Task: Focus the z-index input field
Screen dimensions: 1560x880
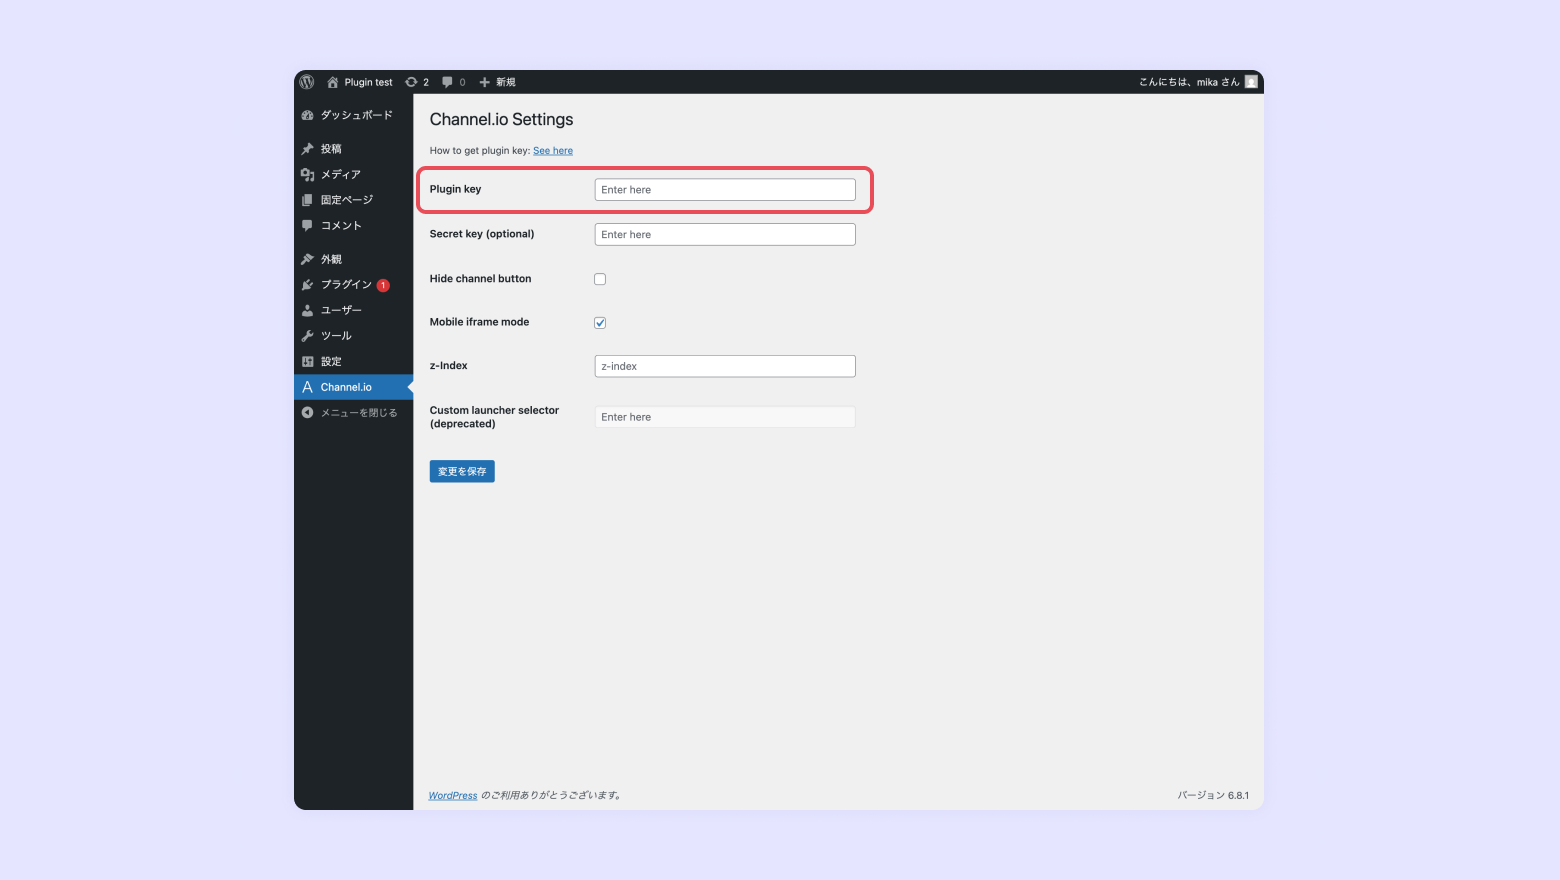Action: click(x=725, y=366)
